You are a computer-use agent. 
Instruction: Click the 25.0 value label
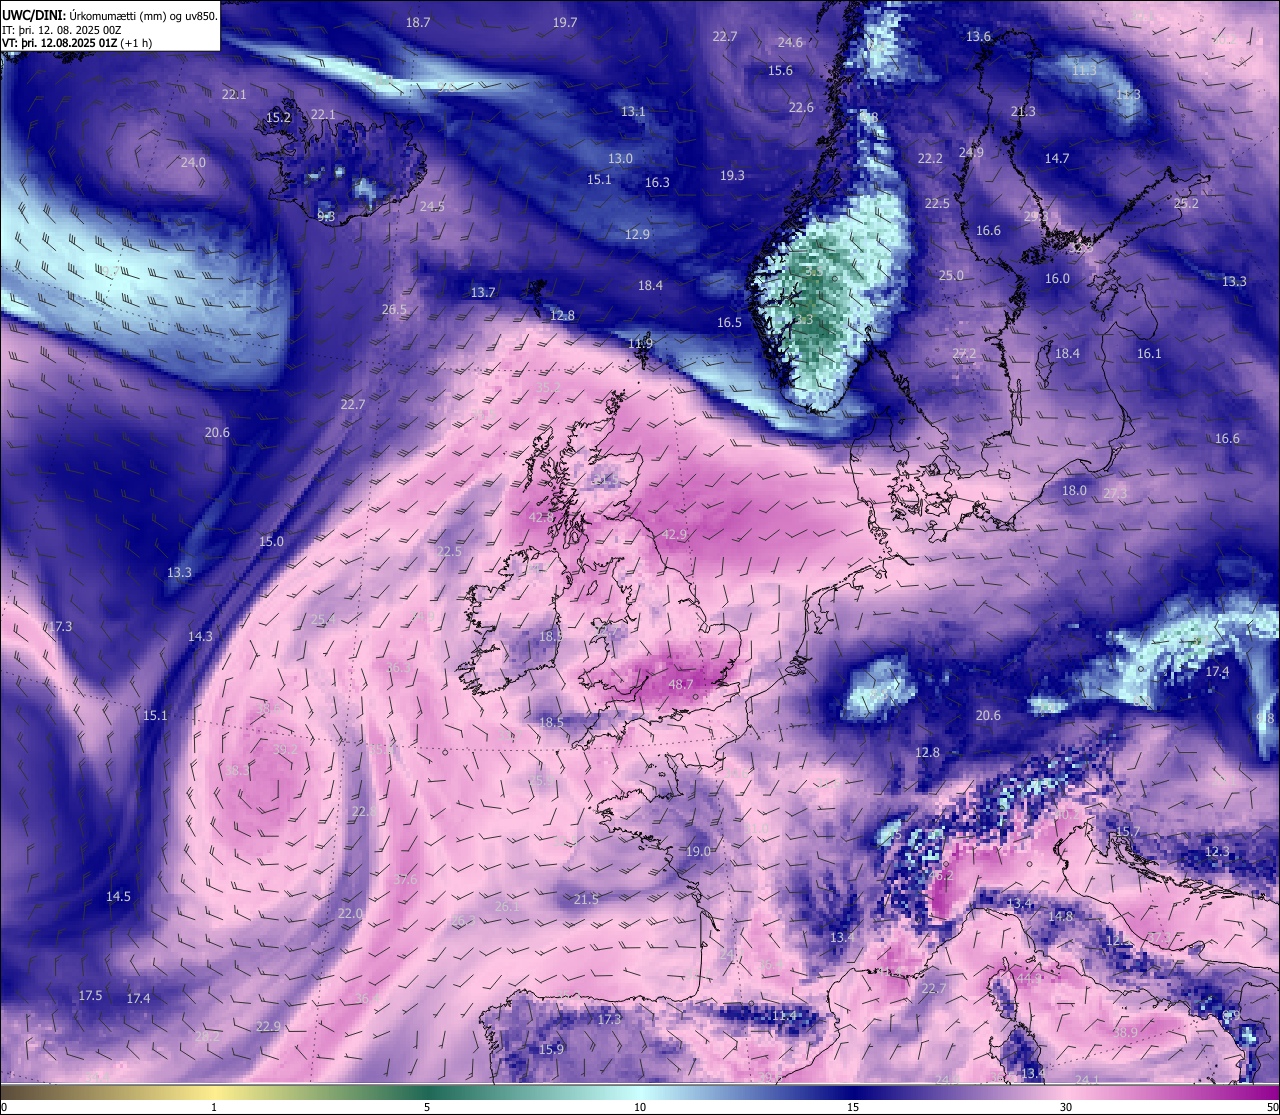point(951,275)
